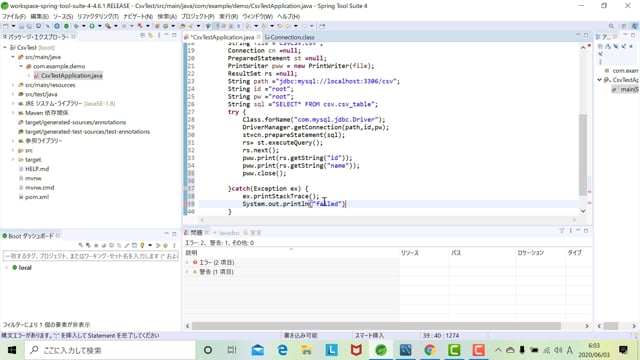Open the notification center icon on the taskbar
The width and height of the screenshot is (640, 360).
623,350
